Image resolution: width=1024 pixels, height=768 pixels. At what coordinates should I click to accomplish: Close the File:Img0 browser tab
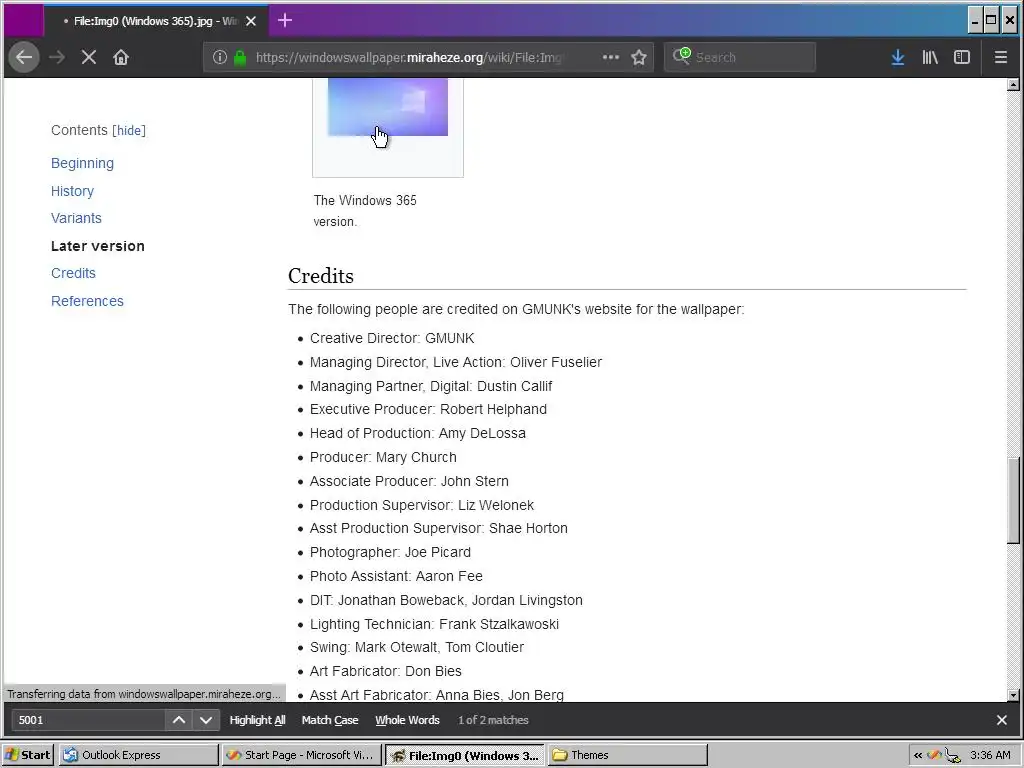coord(251,21)
